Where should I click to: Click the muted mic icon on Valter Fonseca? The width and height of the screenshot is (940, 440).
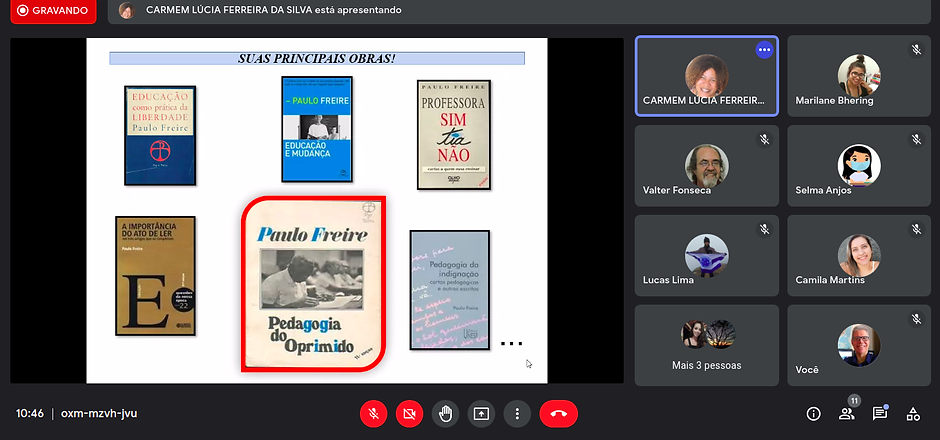[764, 140]
